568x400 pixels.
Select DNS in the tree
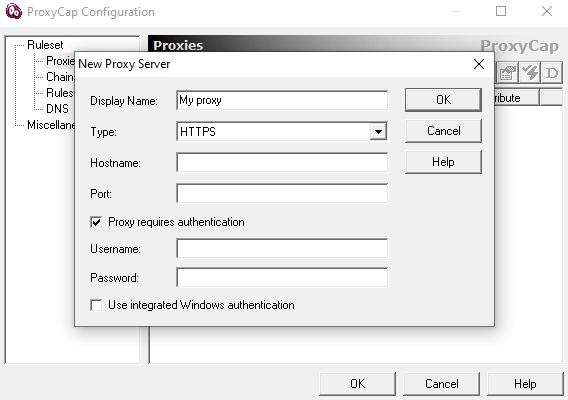57,109
